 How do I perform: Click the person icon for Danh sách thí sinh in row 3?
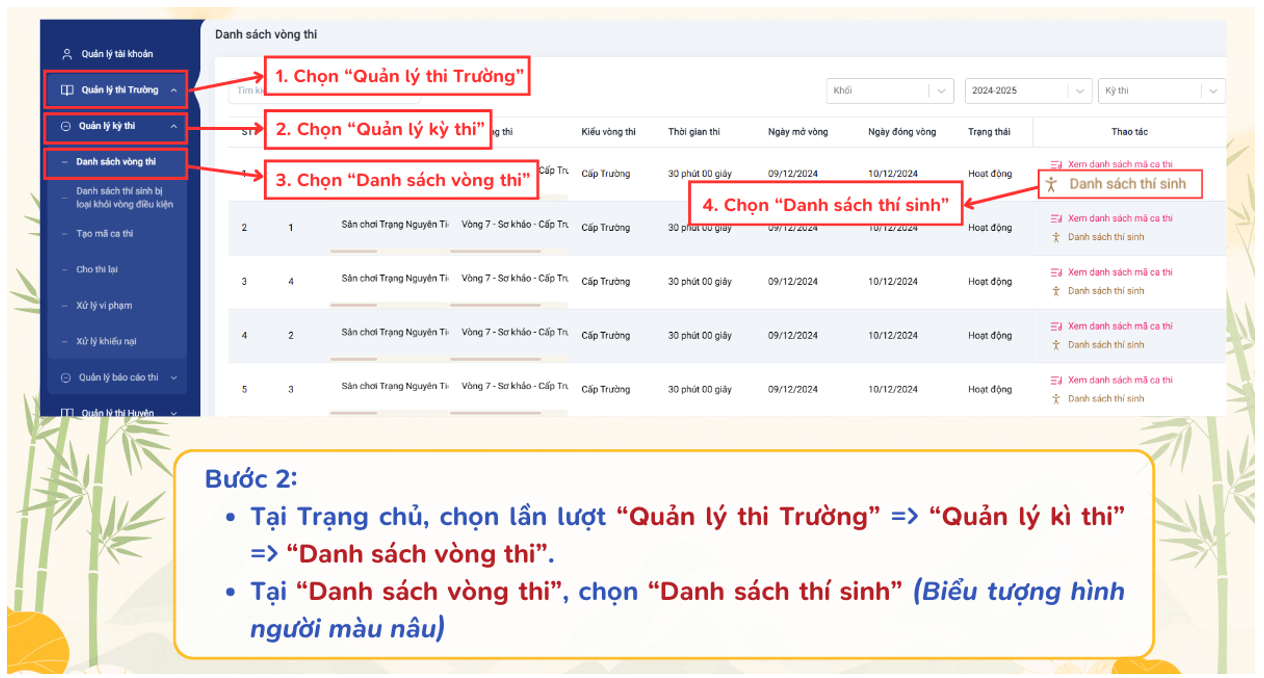[x=1054, y=290]
